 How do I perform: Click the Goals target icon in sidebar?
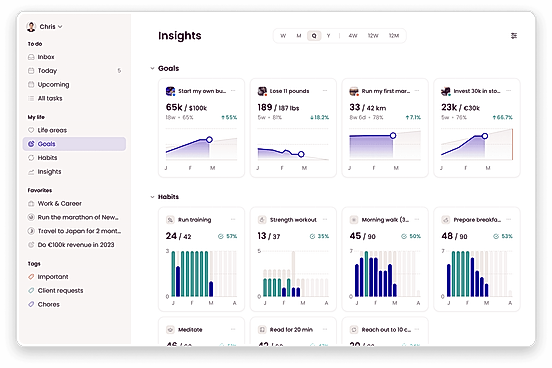point(31,144)
